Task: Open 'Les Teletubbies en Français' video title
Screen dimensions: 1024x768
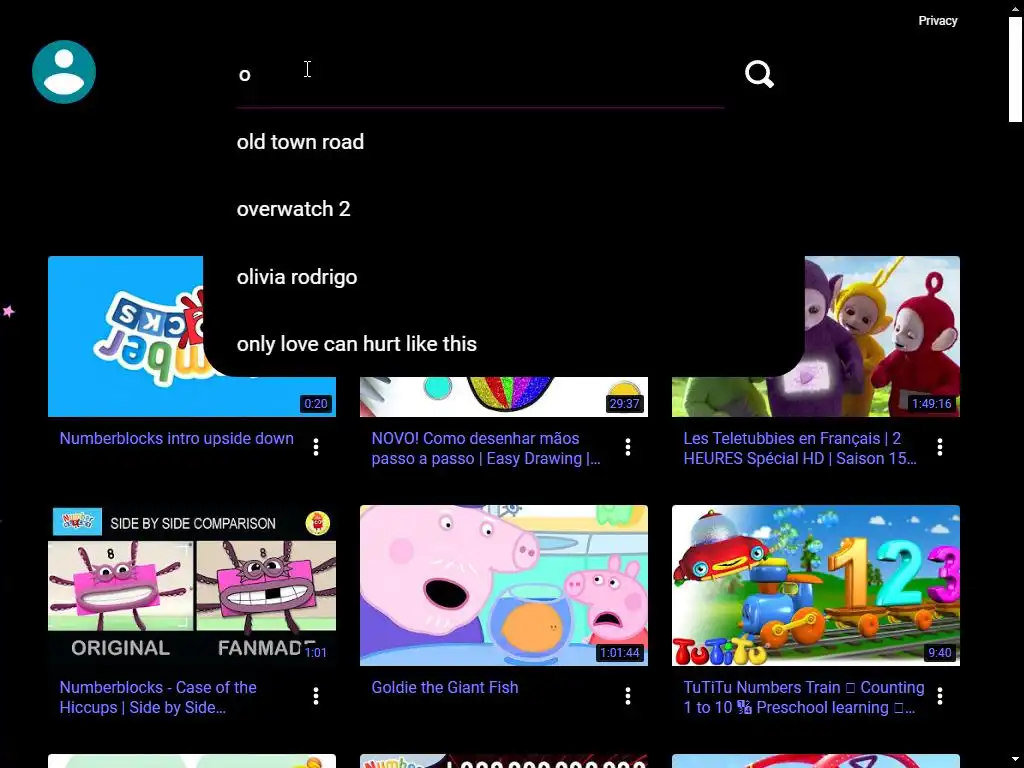Action: click(x=800, y=448)
